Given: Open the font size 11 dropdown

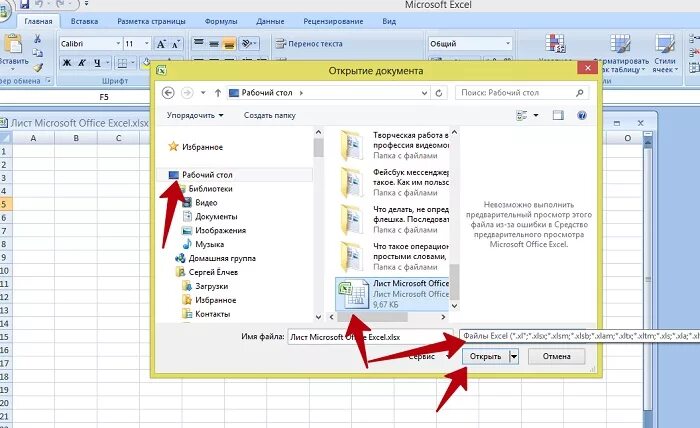Looking at the screenshot, I should 146,43.
